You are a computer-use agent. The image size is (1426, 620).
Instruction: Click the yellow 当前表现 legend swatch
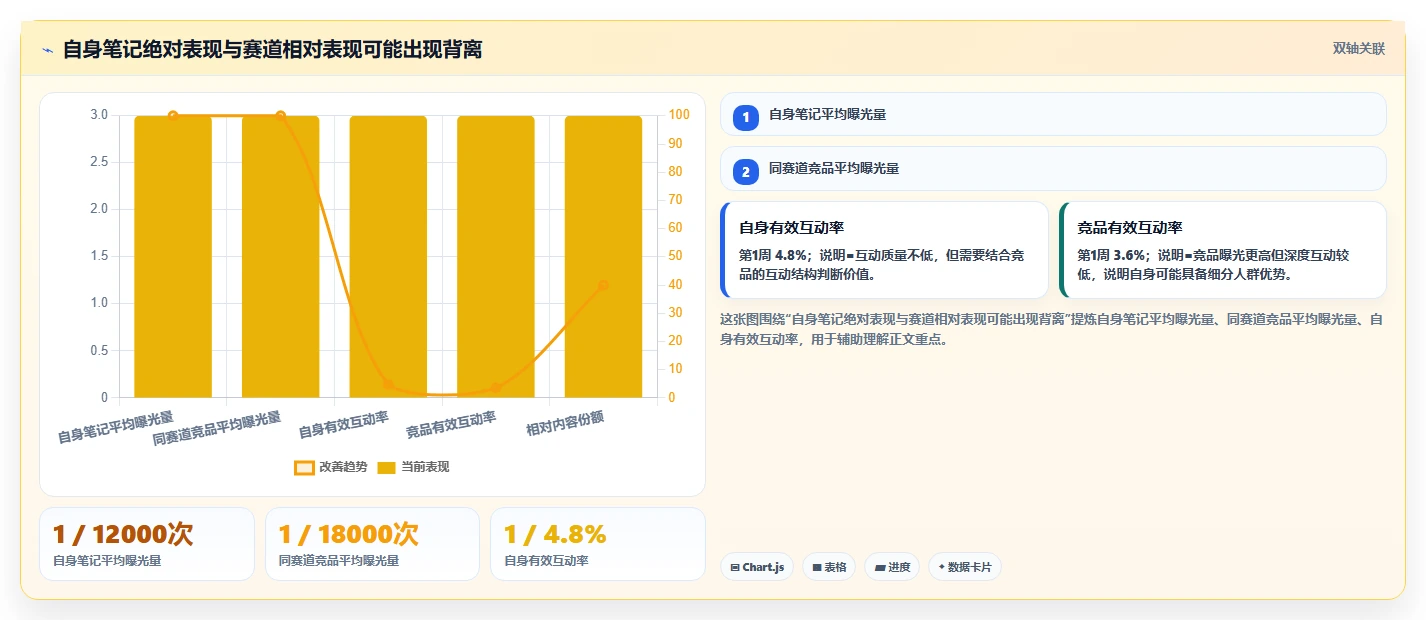[x=387, y=467]
